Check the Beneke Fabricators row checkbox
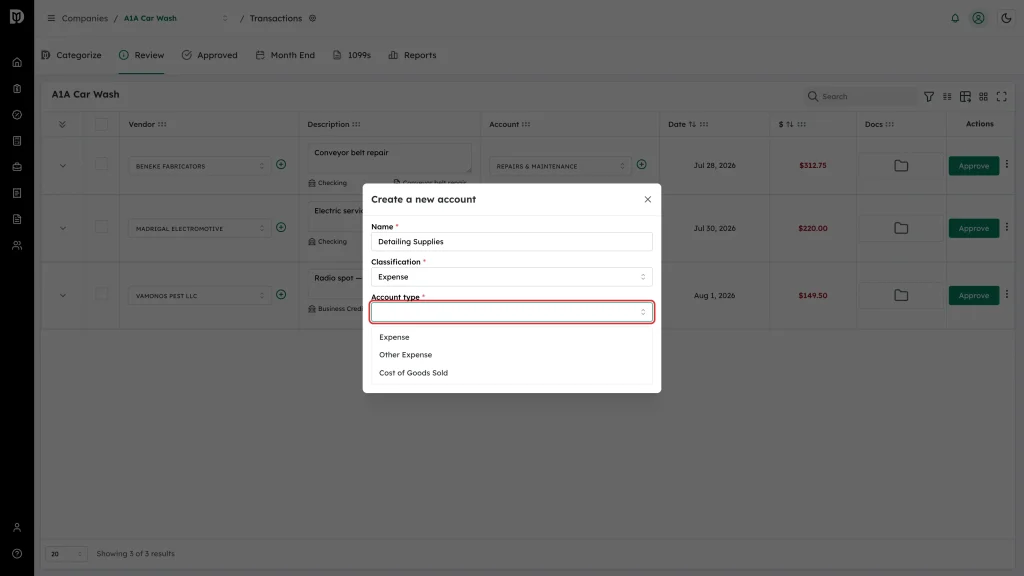Viewport: 1024px width, 576px height. [101, 165]
